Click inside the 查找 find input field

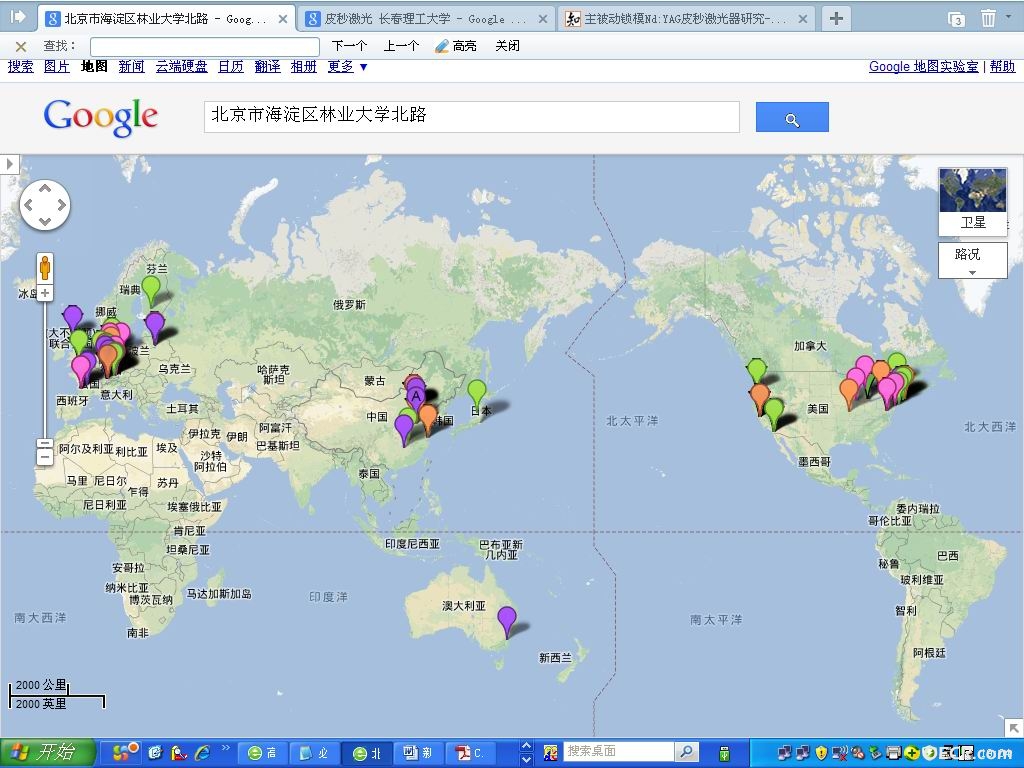[204, 46]
